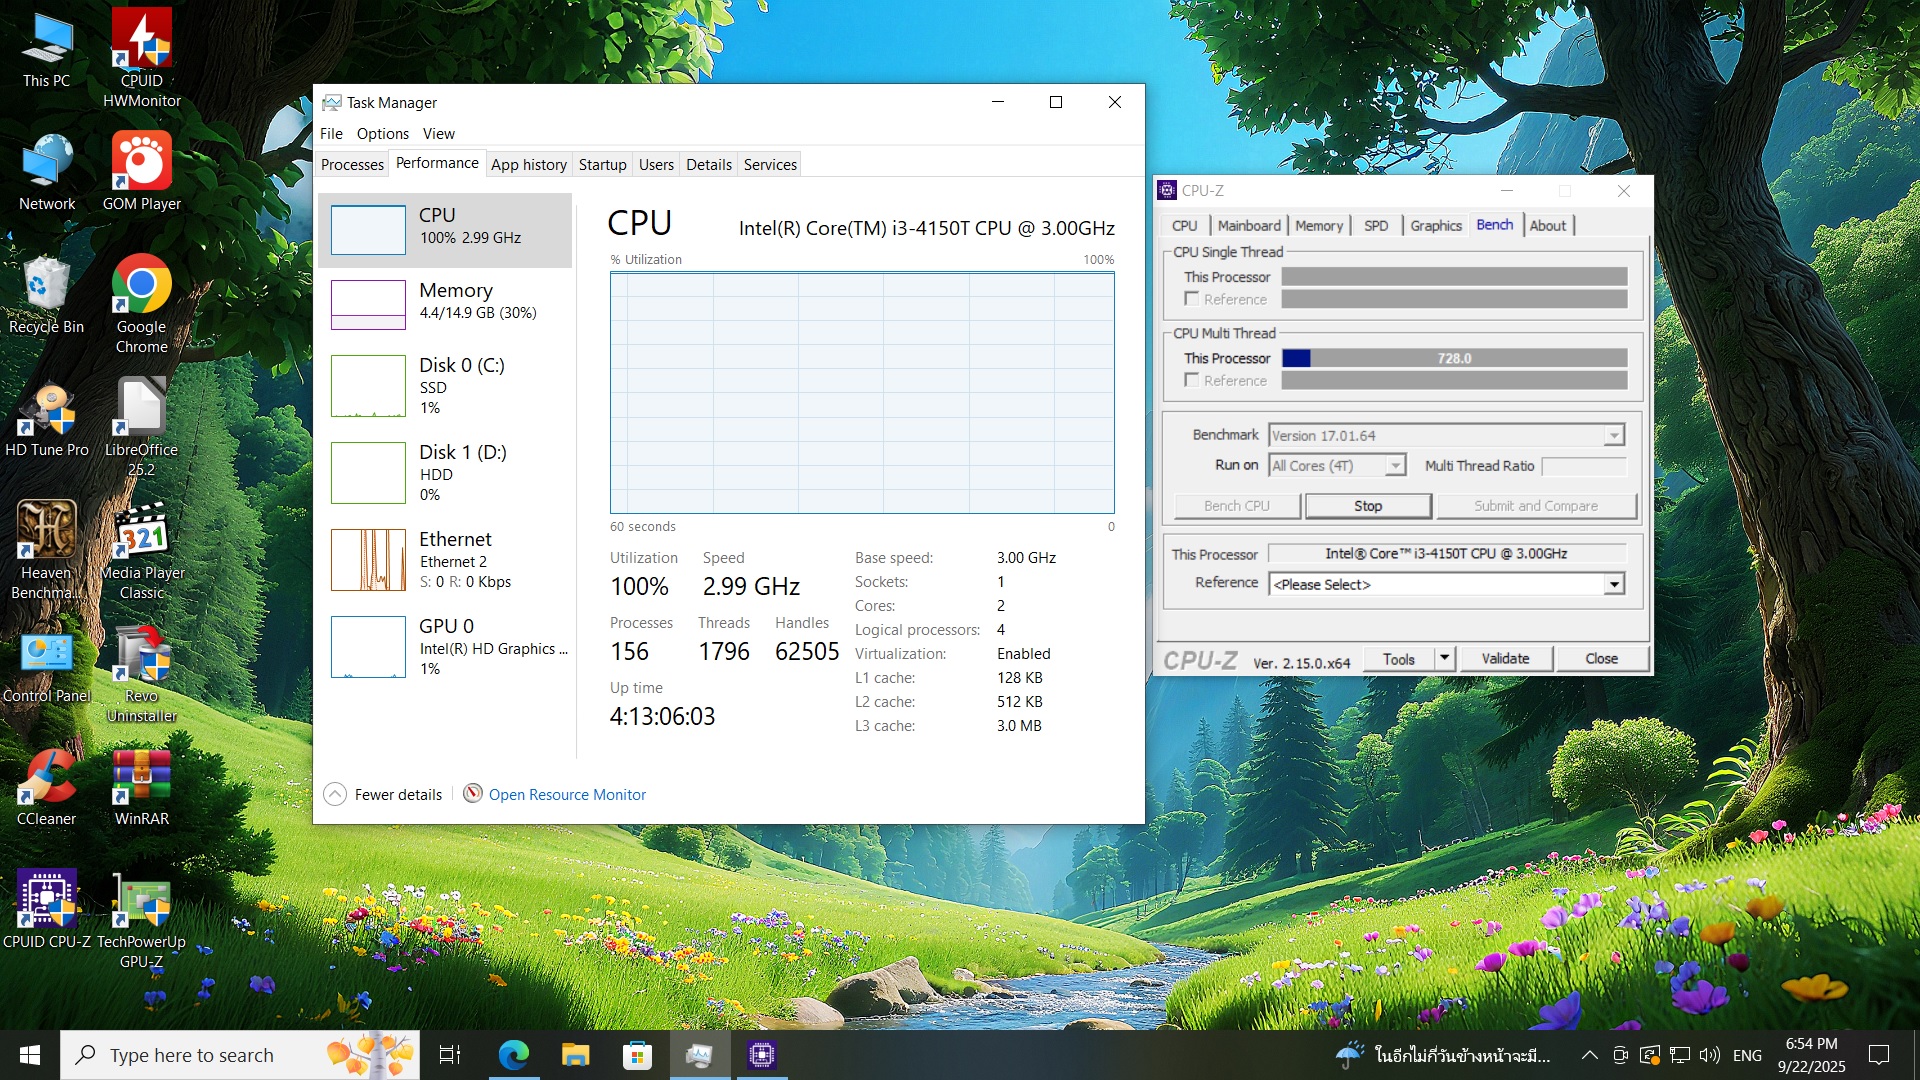This screenshot has height=1080, width=1920.
Task: Enable Reference checkbox under CPU Single Thread
Action: pyautogui.click(x=1191, y=299)
